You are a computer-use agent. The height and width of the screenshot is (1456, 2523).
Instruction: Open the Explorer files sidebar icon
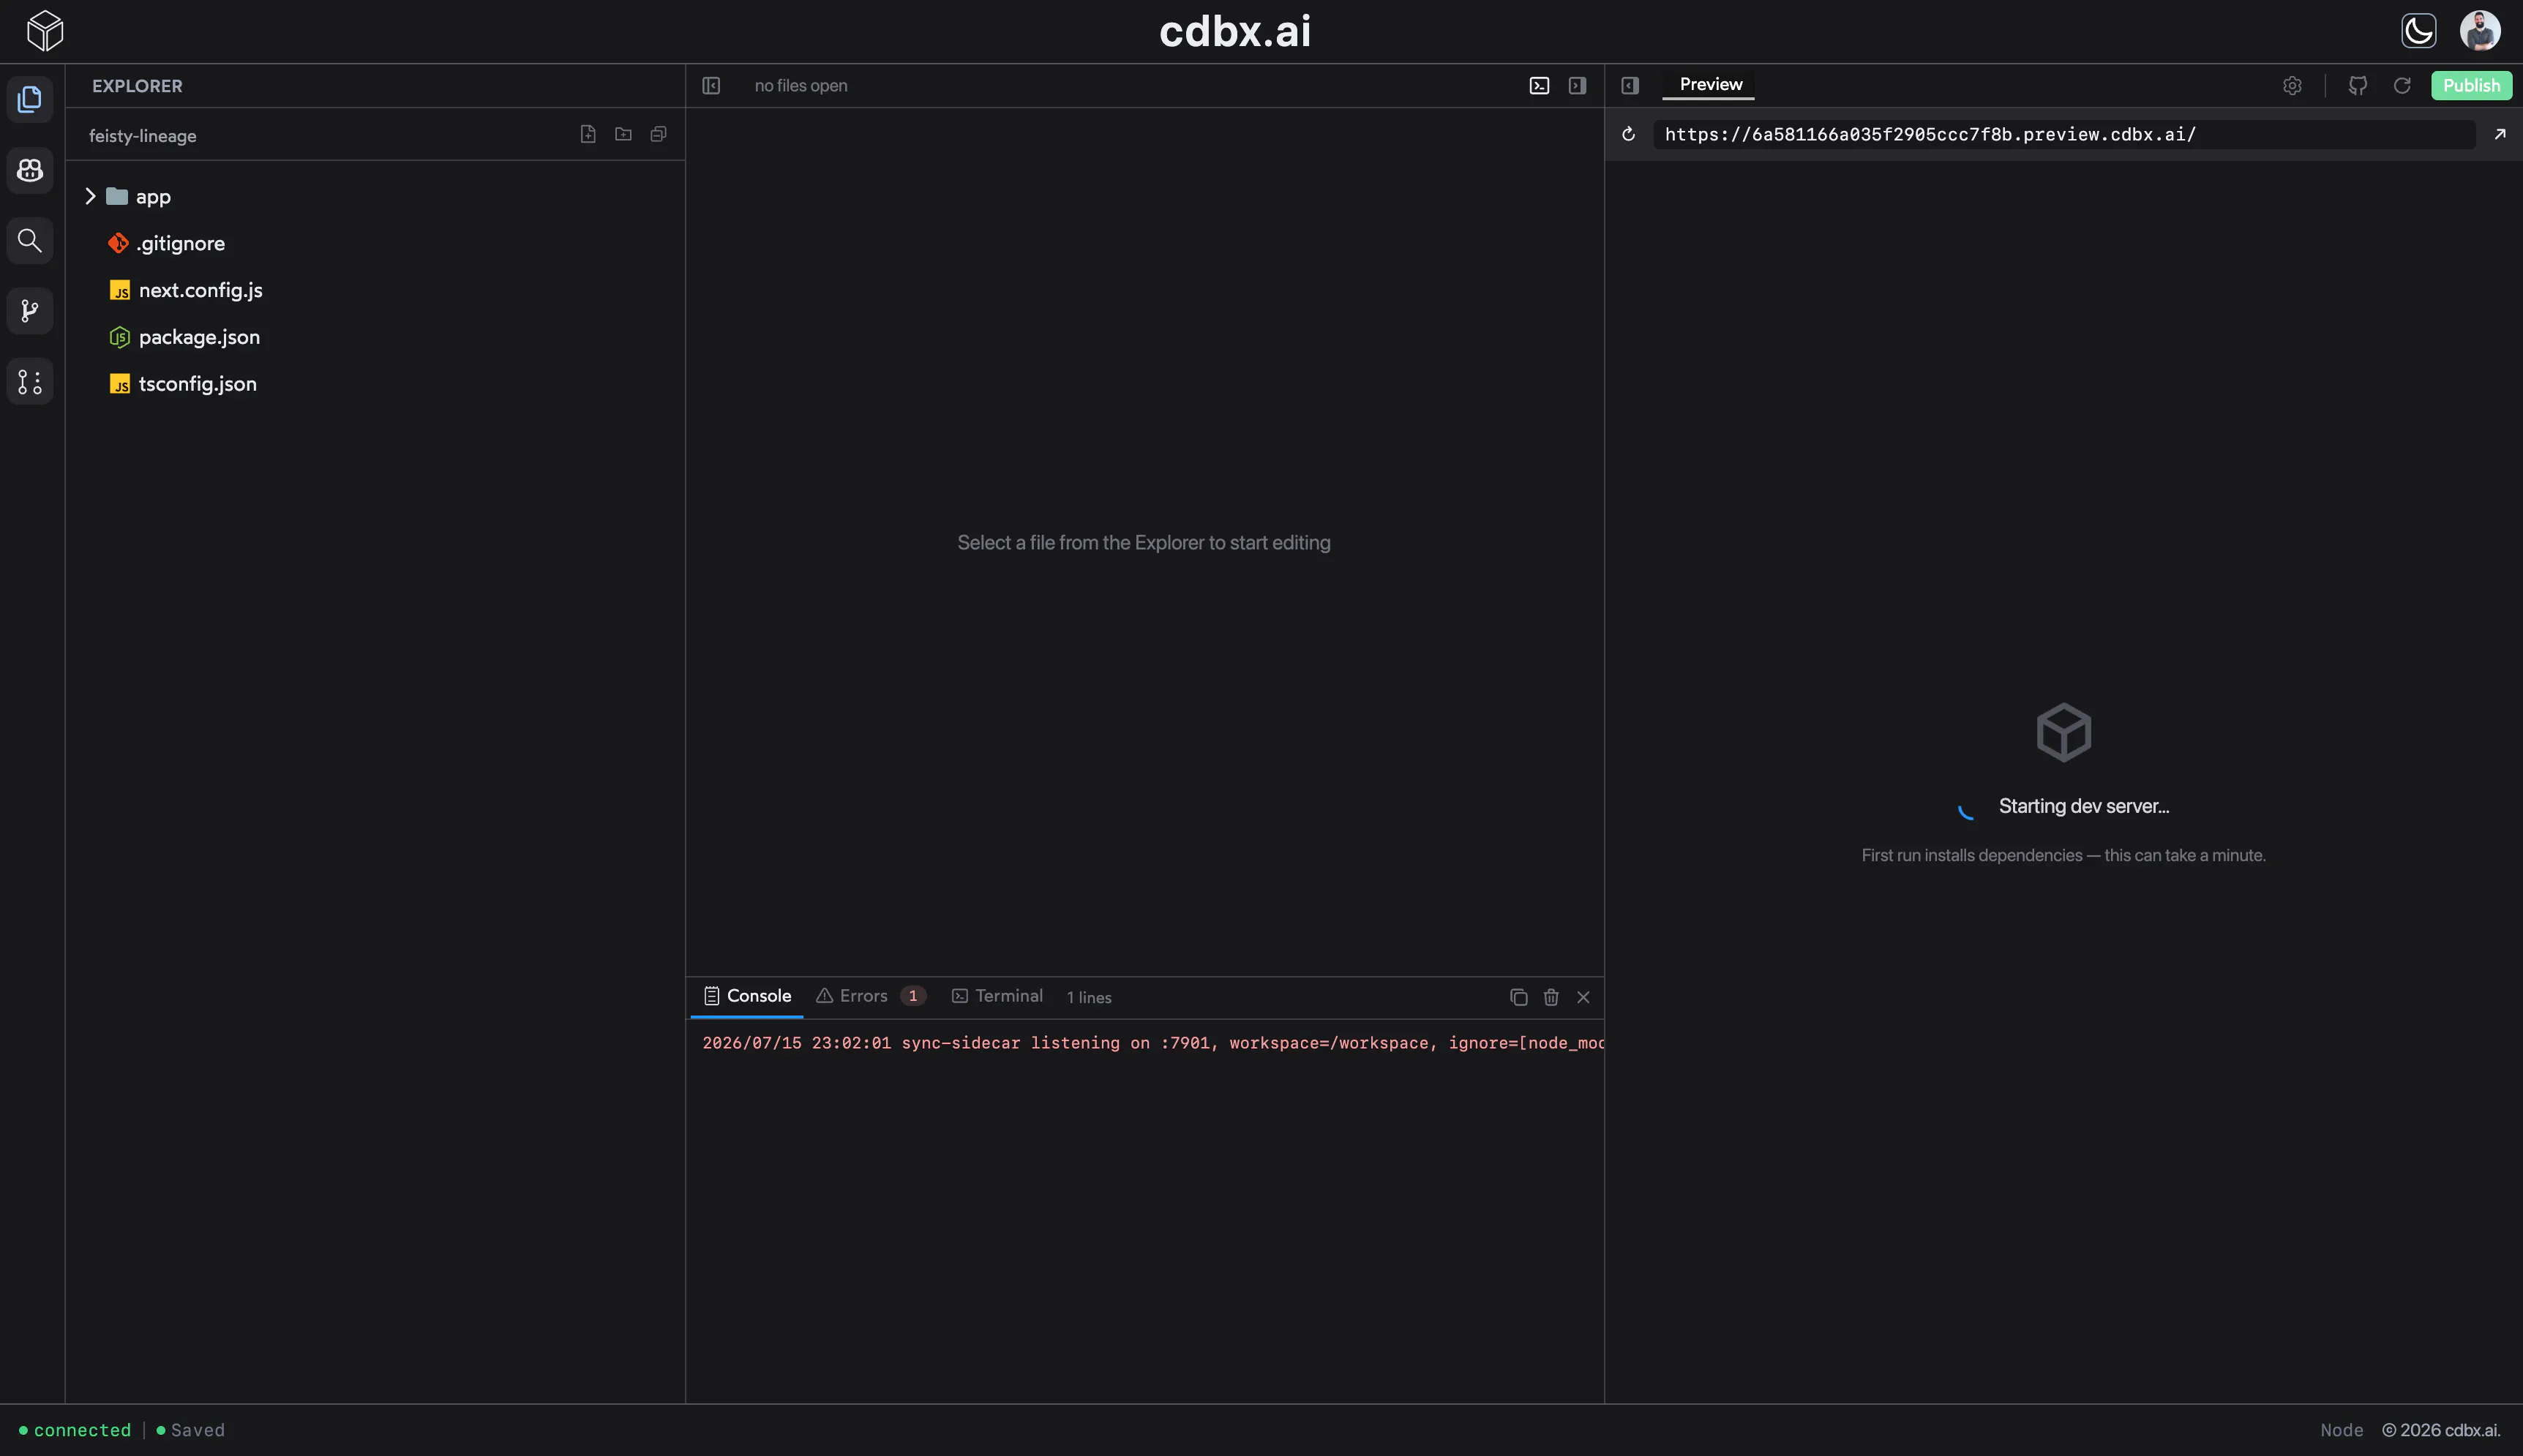pyautogui.click(x=30, y=99)
